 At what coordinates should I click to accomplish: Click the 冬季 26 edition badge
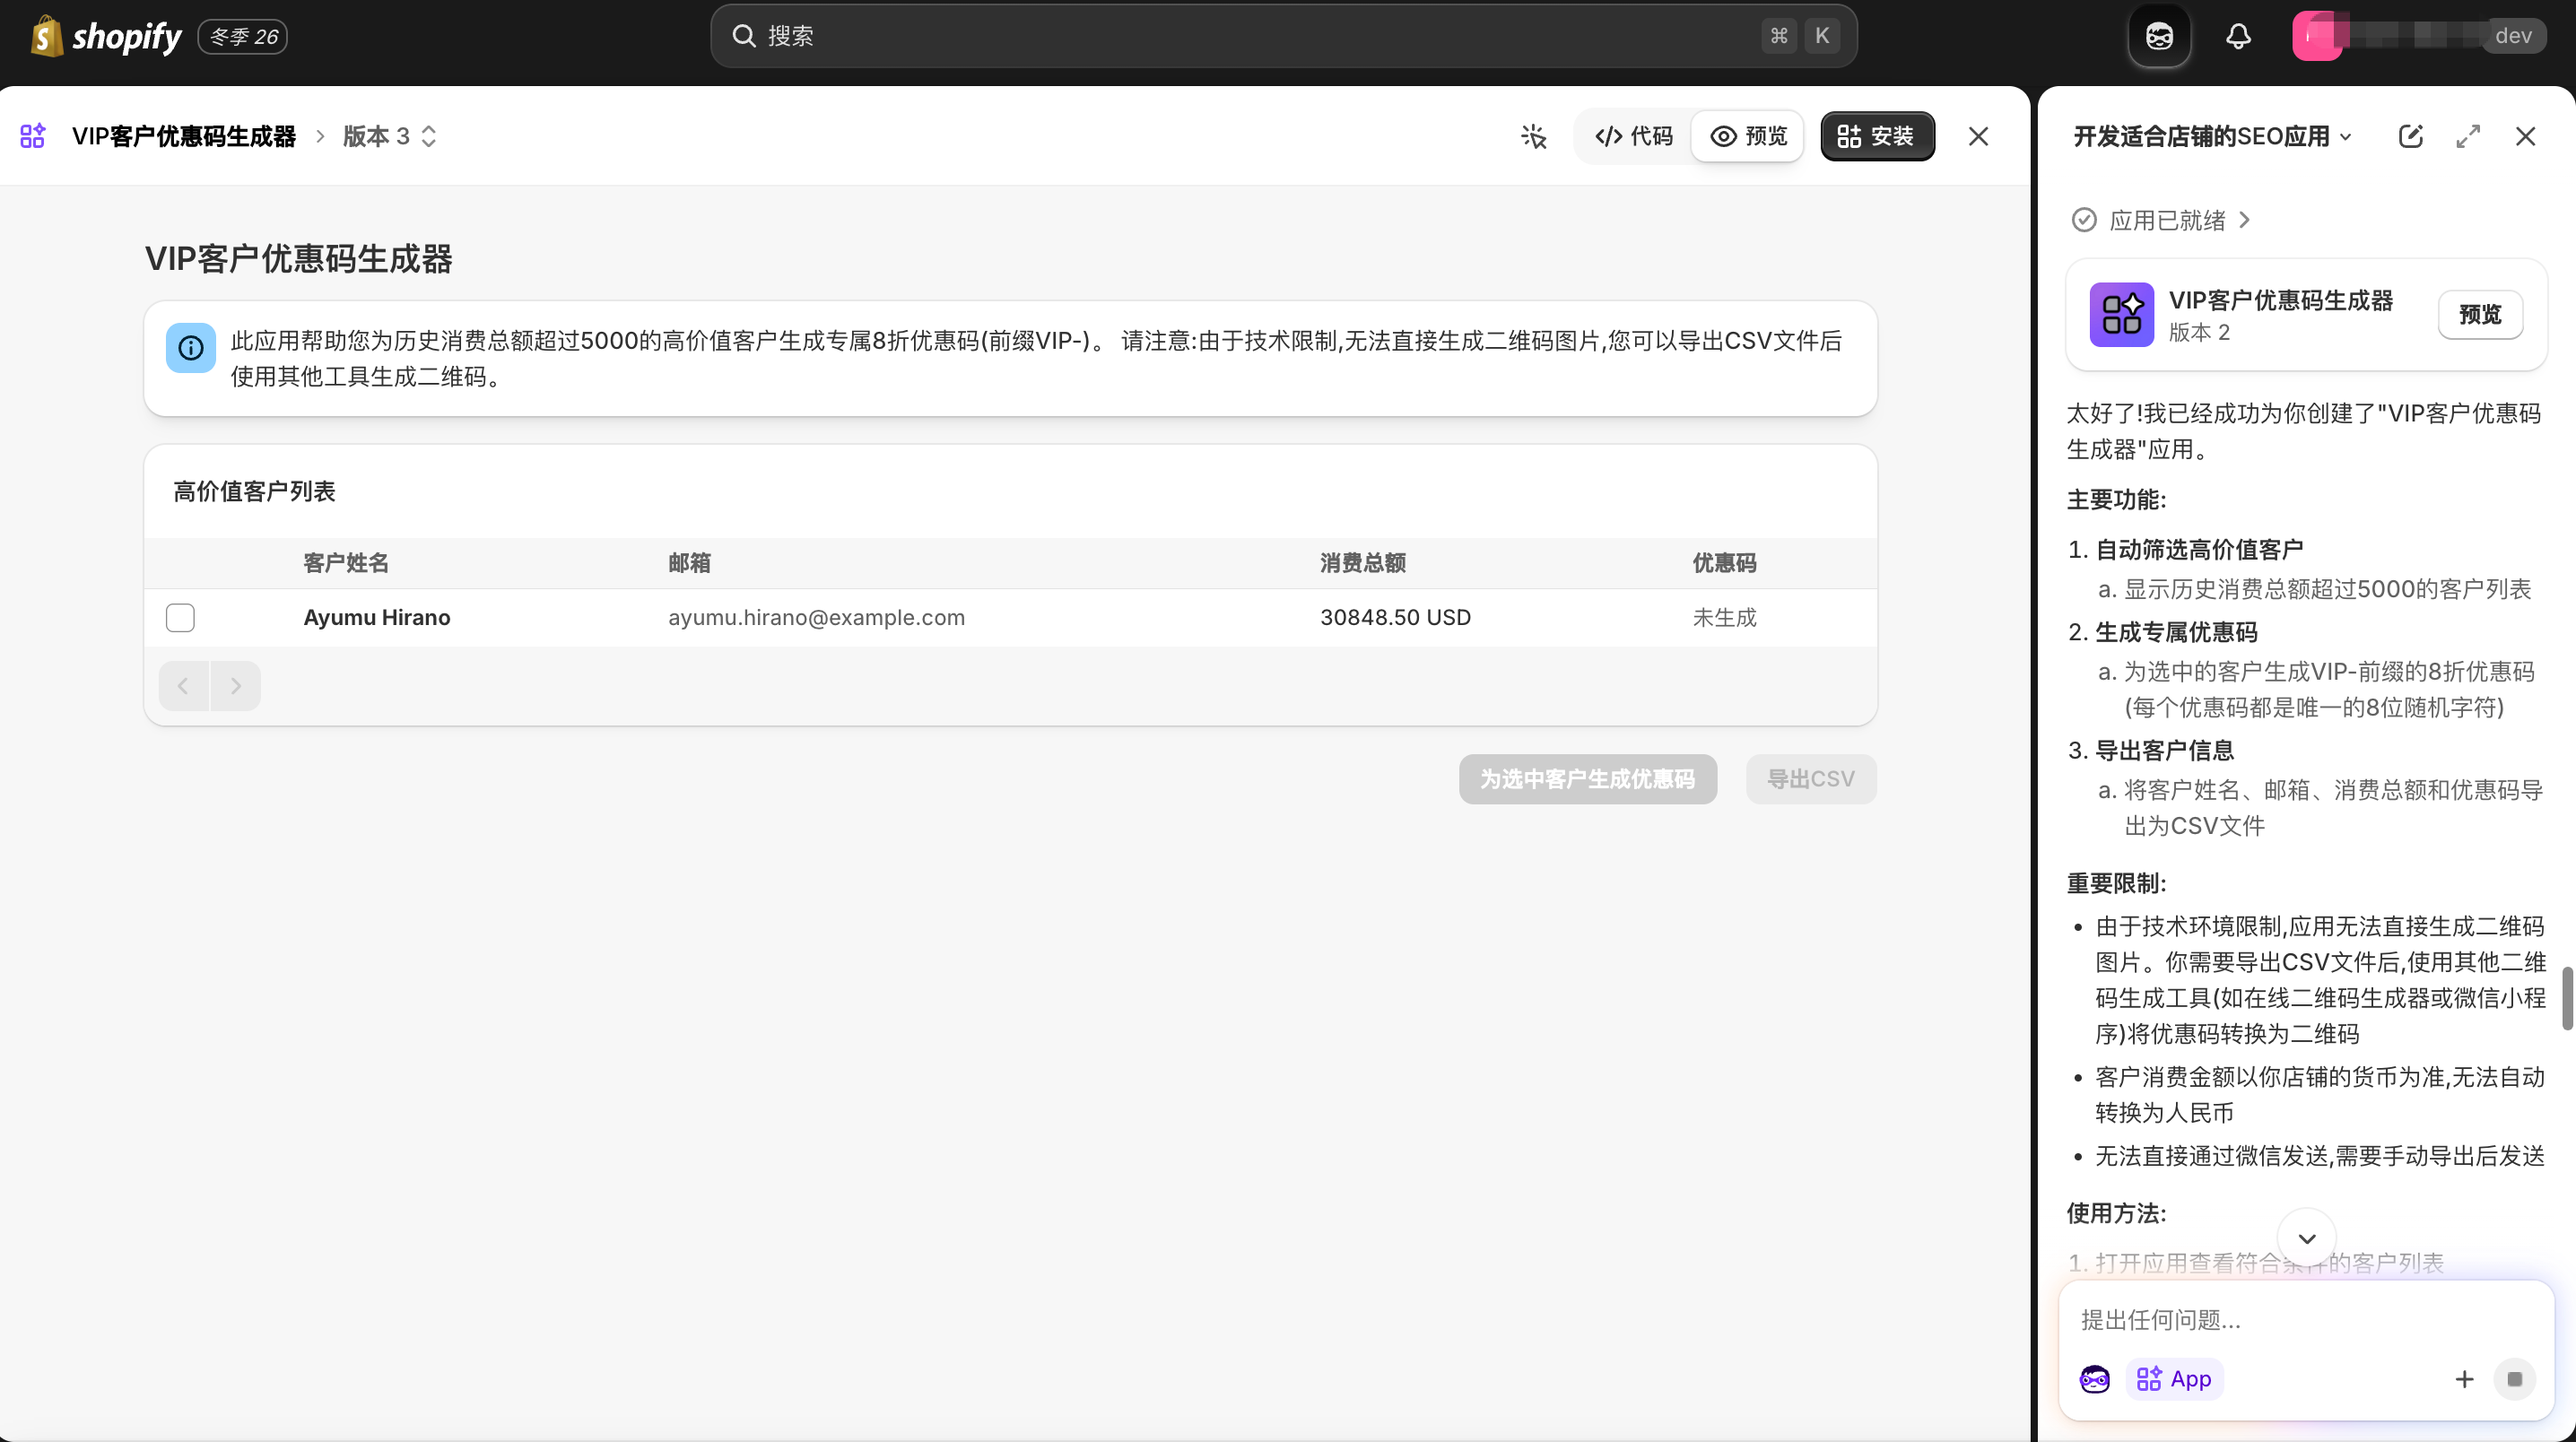coord(243,36)
